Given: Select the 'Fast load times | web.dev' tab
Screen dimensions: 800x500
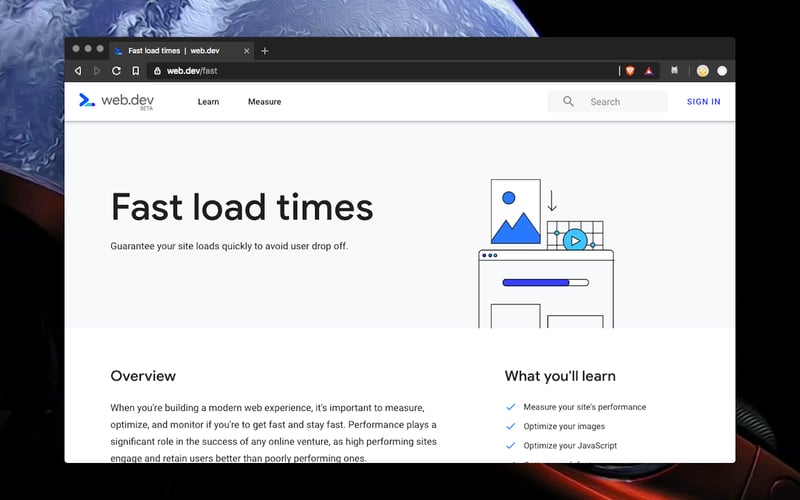Looking at the screenshot, I should (x=181, y=51).
